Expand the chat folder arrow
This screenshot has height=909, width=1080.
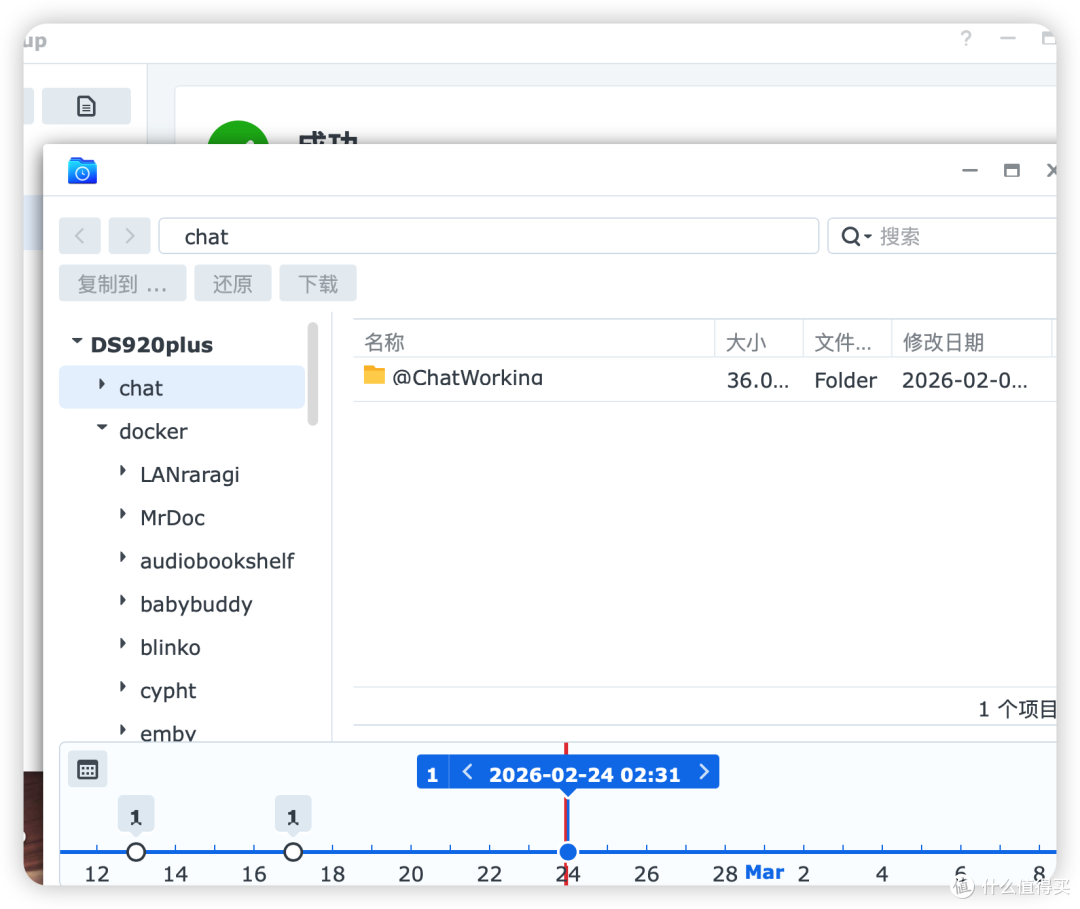click(x=102, y=384)
